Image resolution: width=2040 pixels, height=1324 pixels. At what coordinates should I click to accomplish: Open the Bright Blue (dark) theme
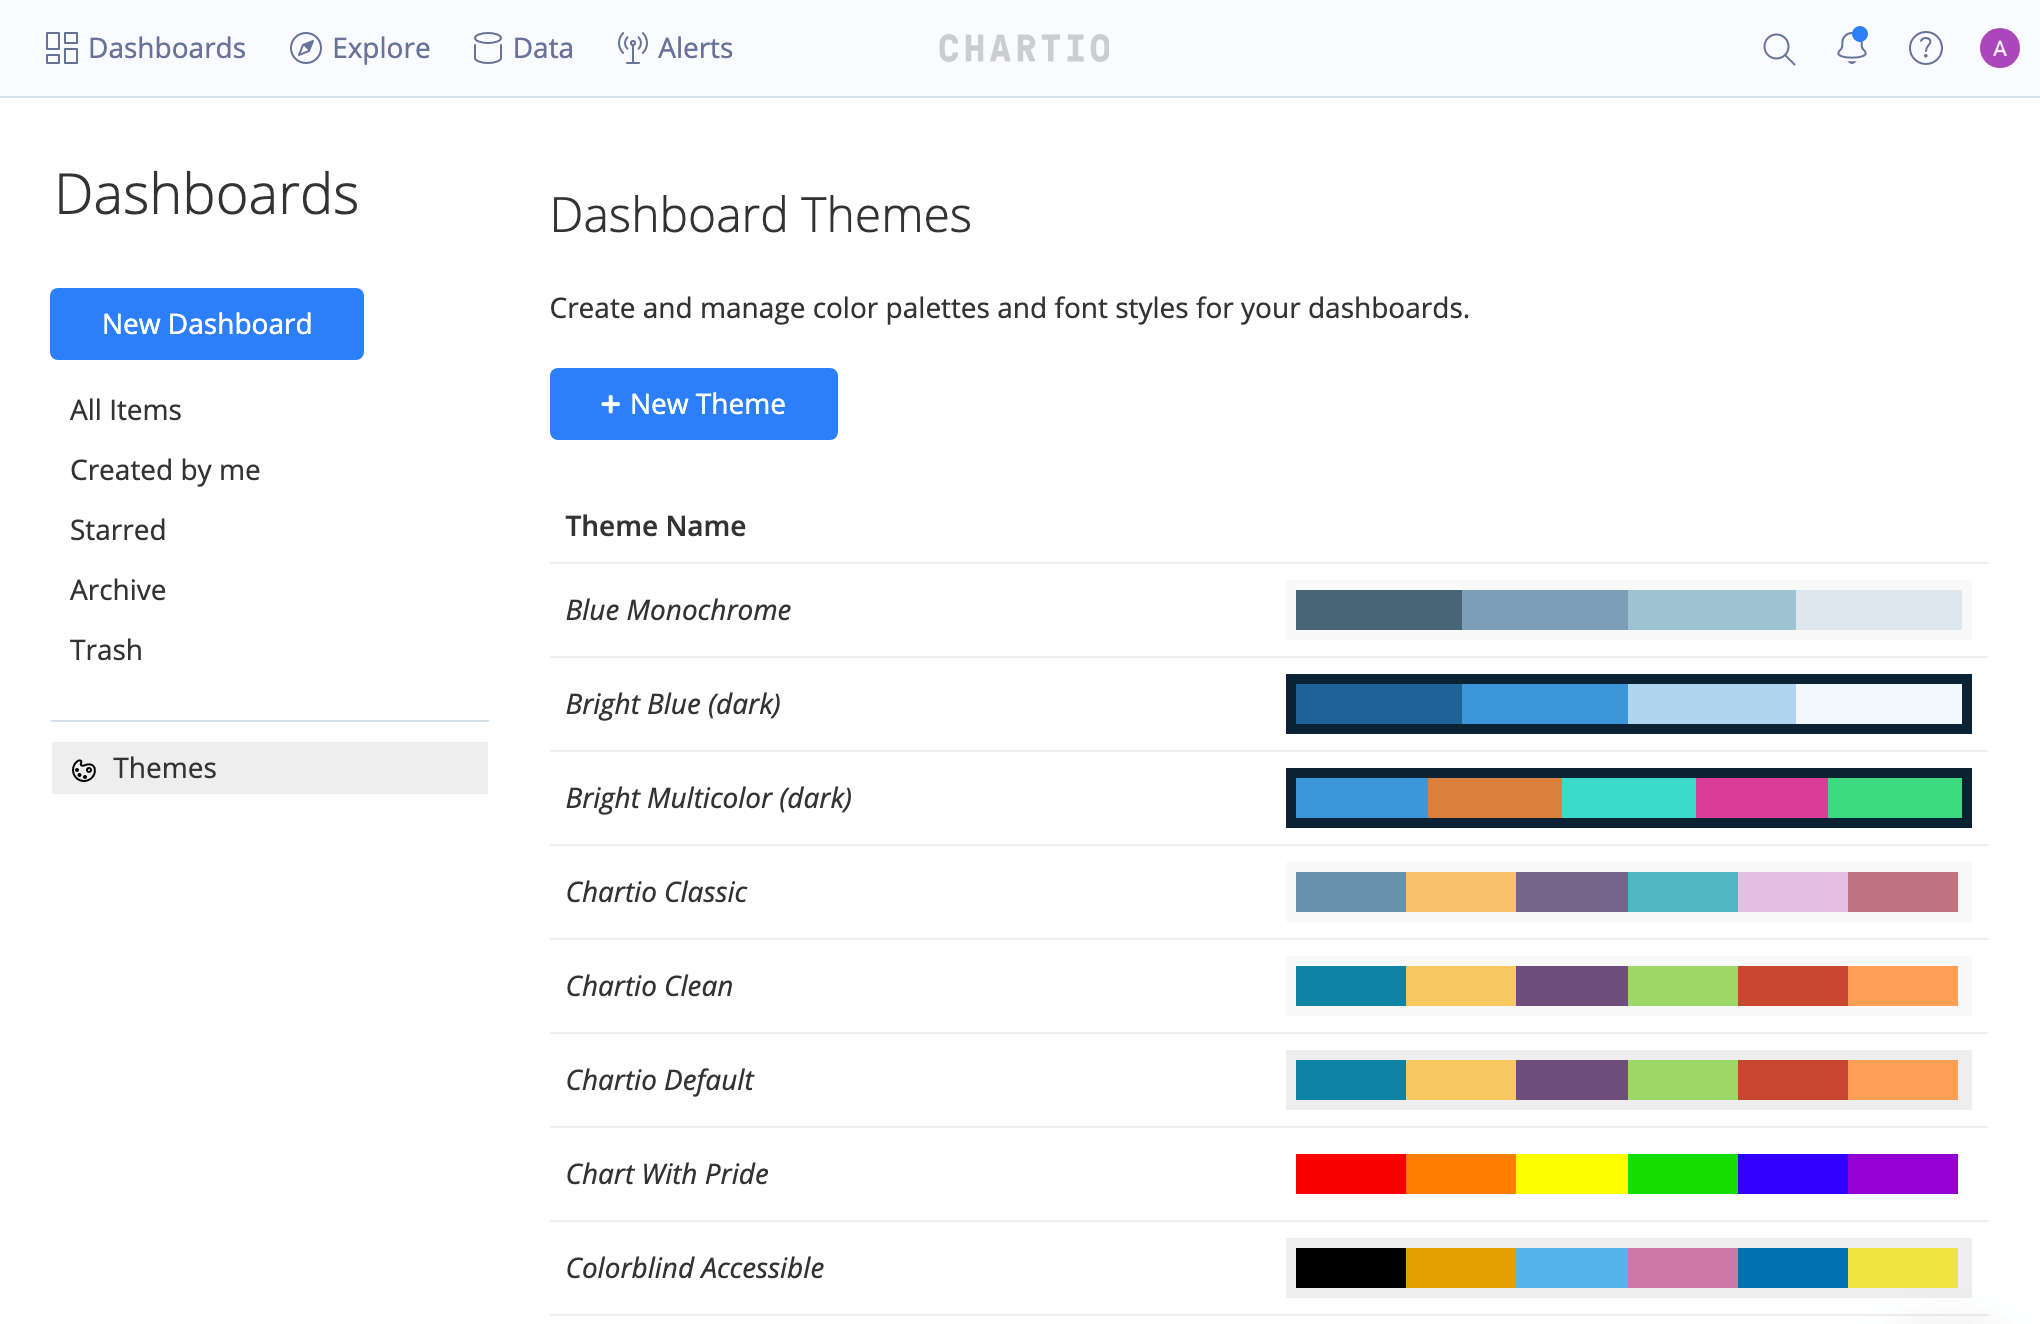point(674,703)
